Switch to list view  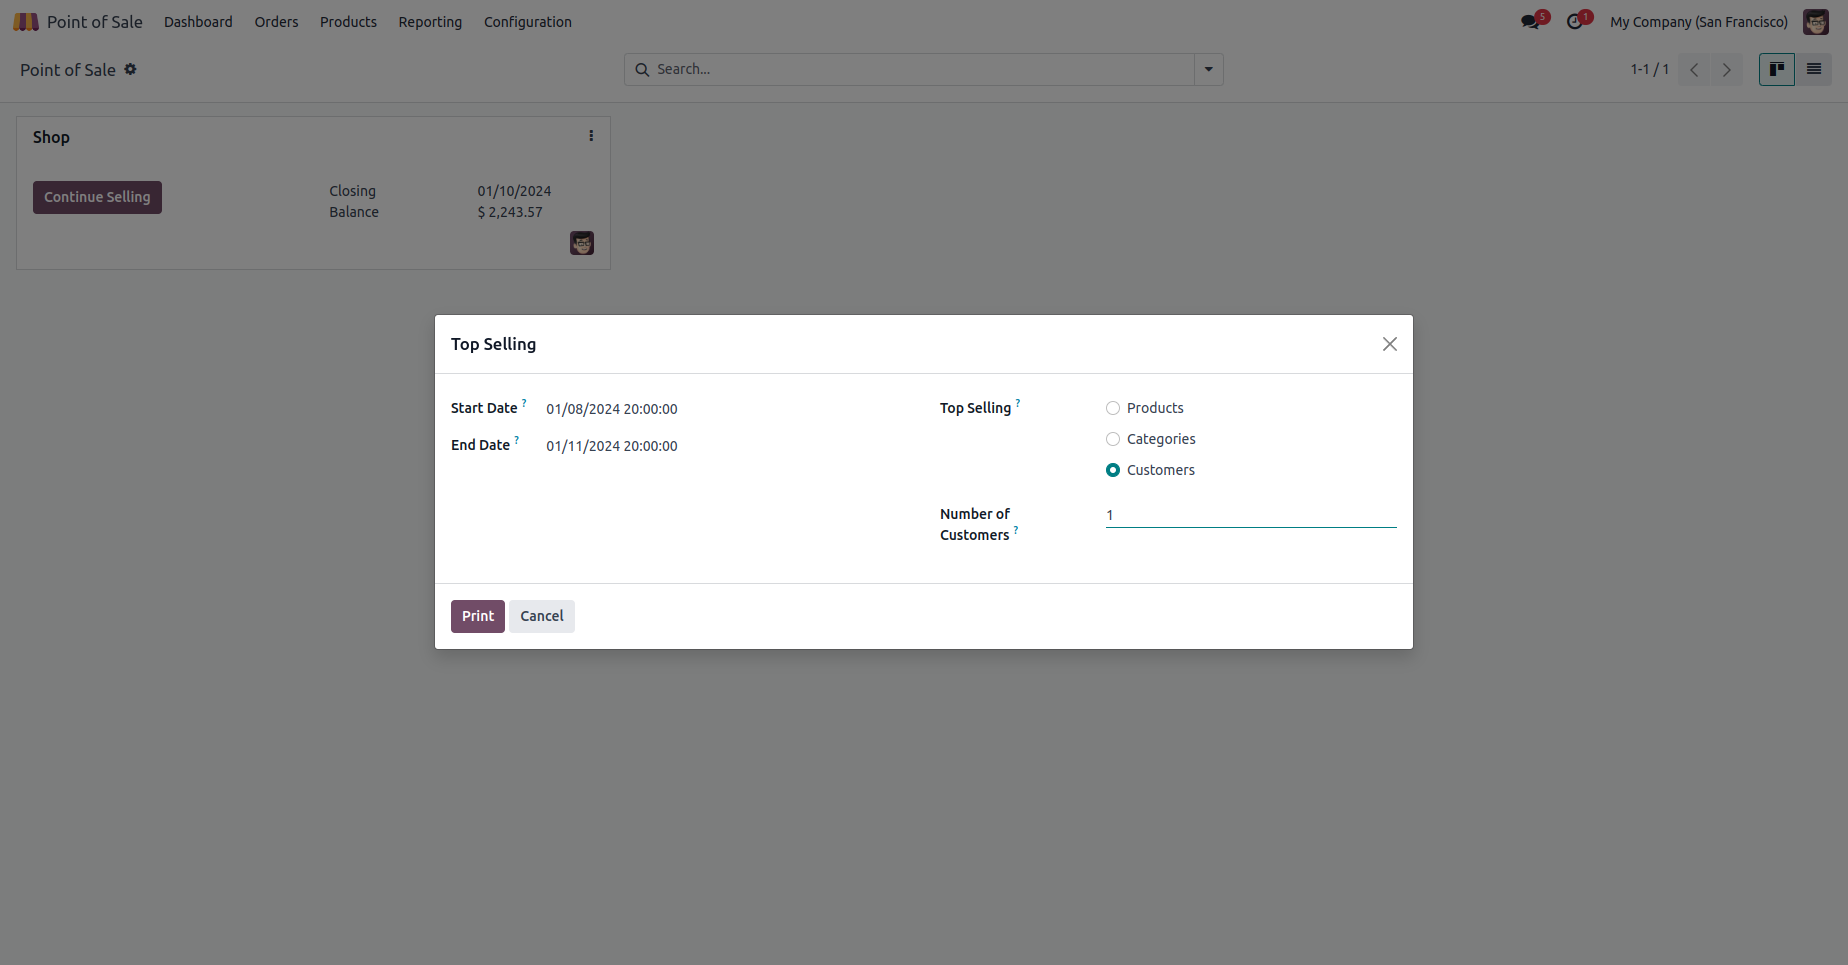point(1813,70)
